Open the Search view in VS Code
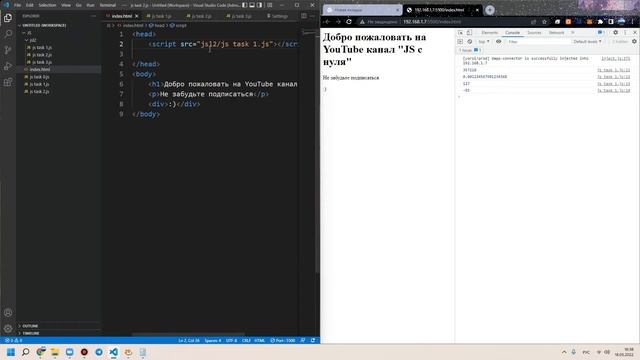The image size is (640, 360). click(8, 34)
